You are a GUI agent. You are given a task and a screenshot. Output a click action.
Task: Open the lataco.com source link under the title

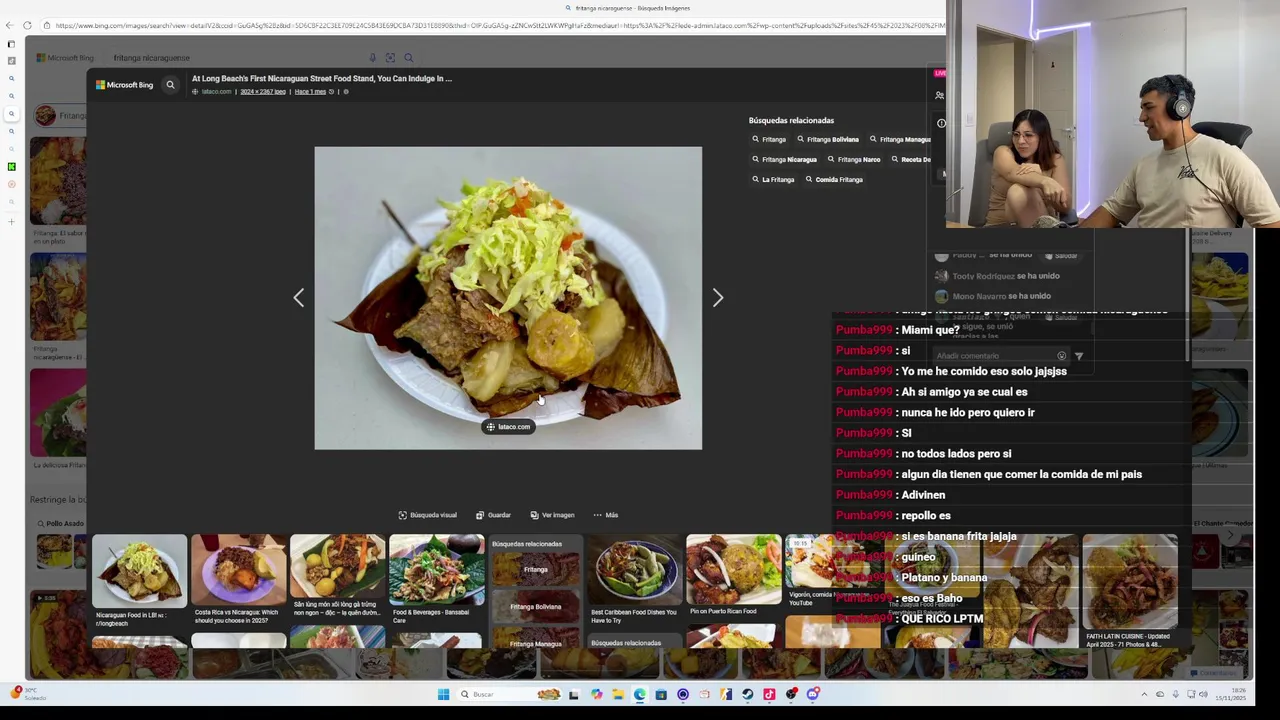click(216, 92)
